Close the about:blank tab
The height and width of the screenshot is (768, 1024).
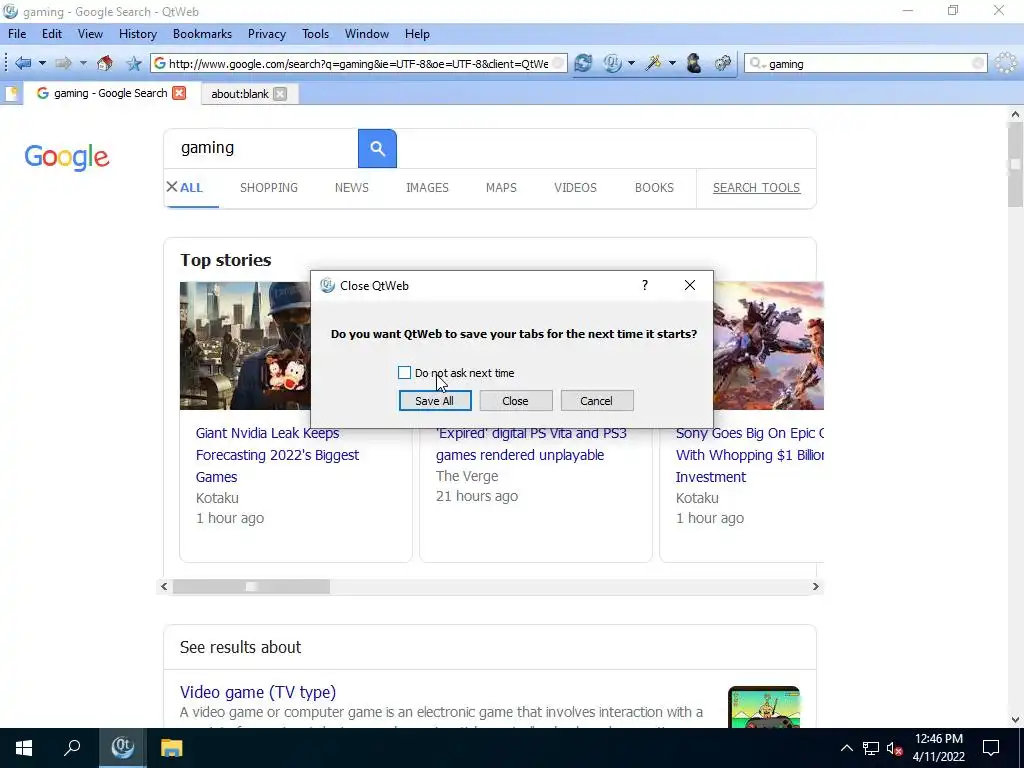(280, 94)
